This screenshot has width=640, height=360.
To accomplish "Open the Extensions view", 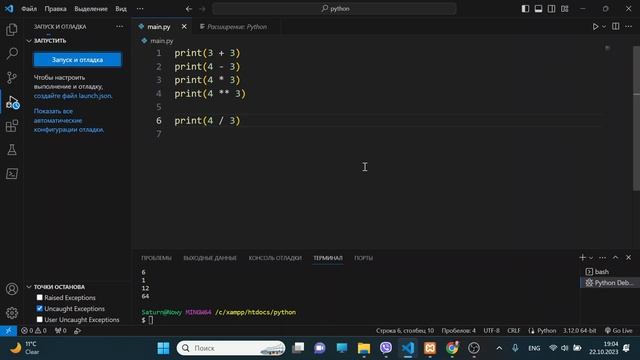I will point(12,126).
